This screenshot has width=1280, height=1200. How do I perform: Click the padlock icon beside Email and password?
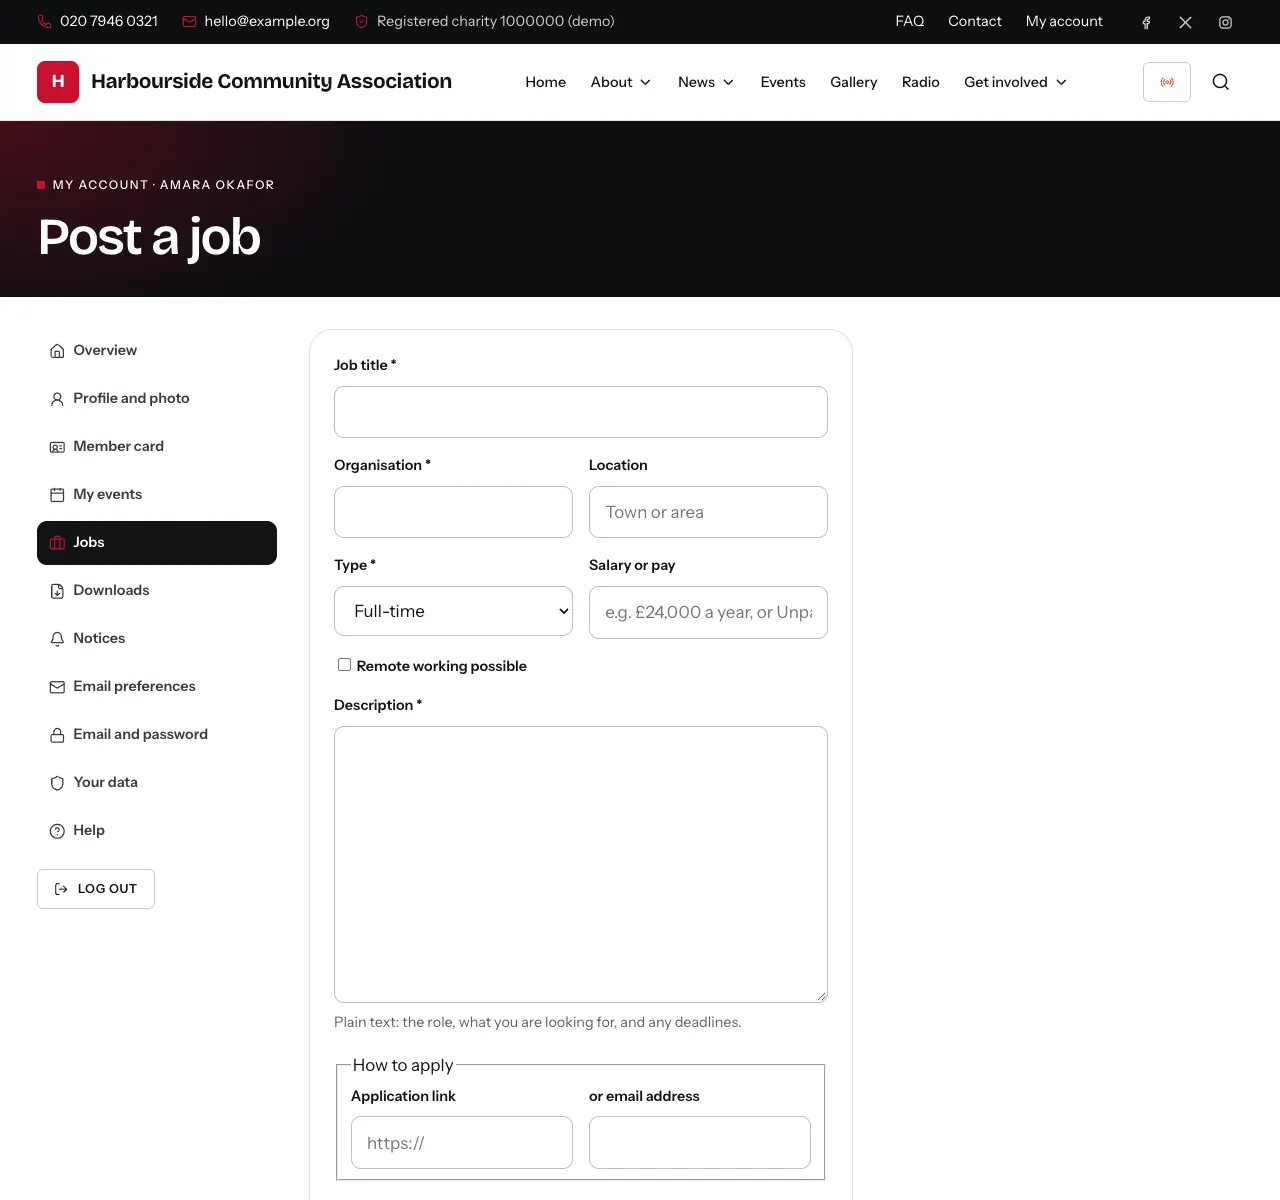click(57, 735)
